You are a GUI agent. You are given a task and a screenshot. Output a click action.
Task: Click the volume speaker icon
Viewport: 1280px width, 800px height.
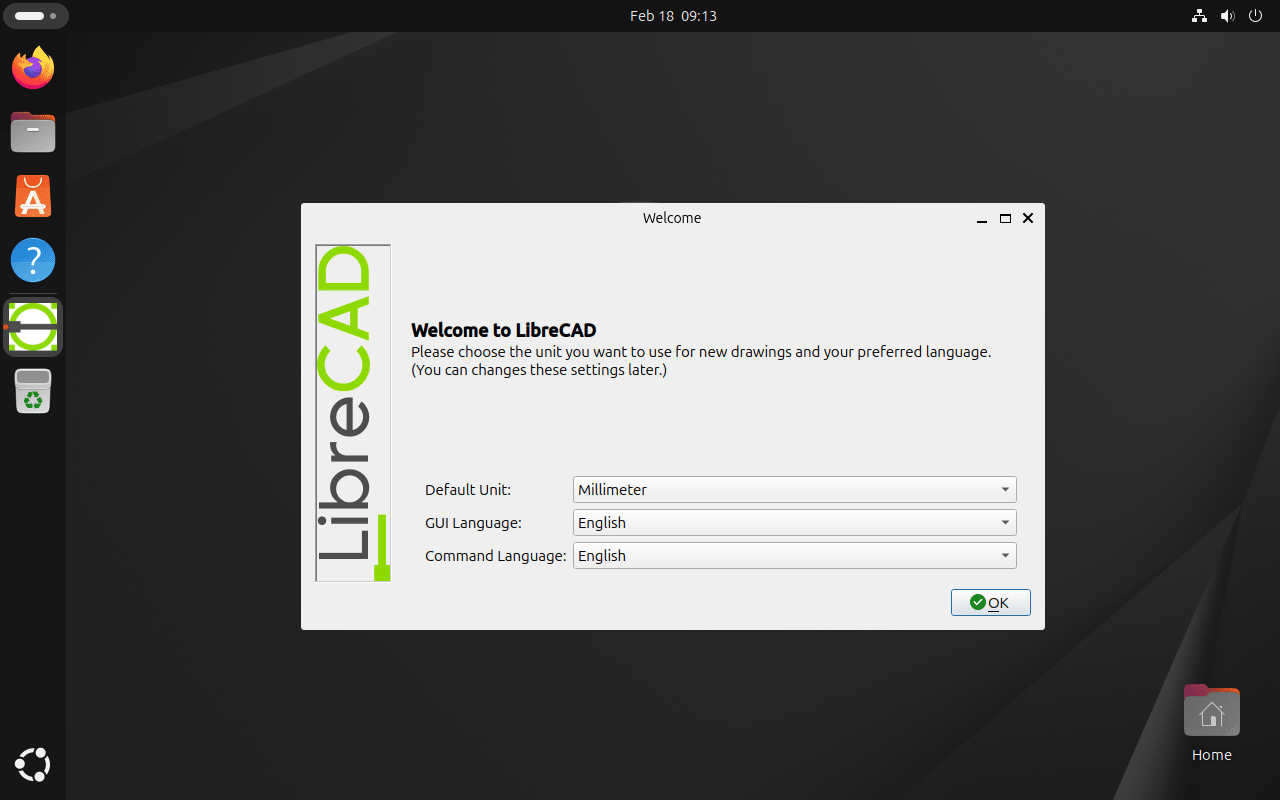pos(1228,16)
